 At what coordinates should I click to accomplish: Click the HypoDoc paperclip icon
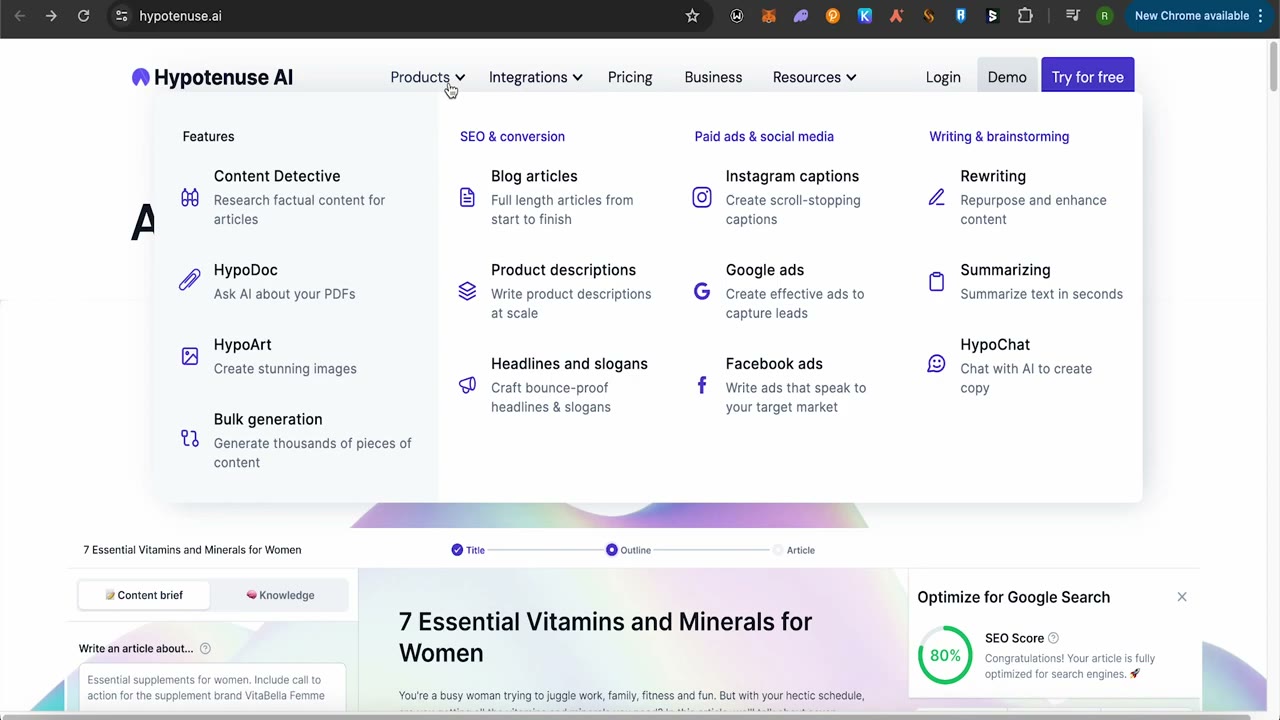(x=190, y=281)
